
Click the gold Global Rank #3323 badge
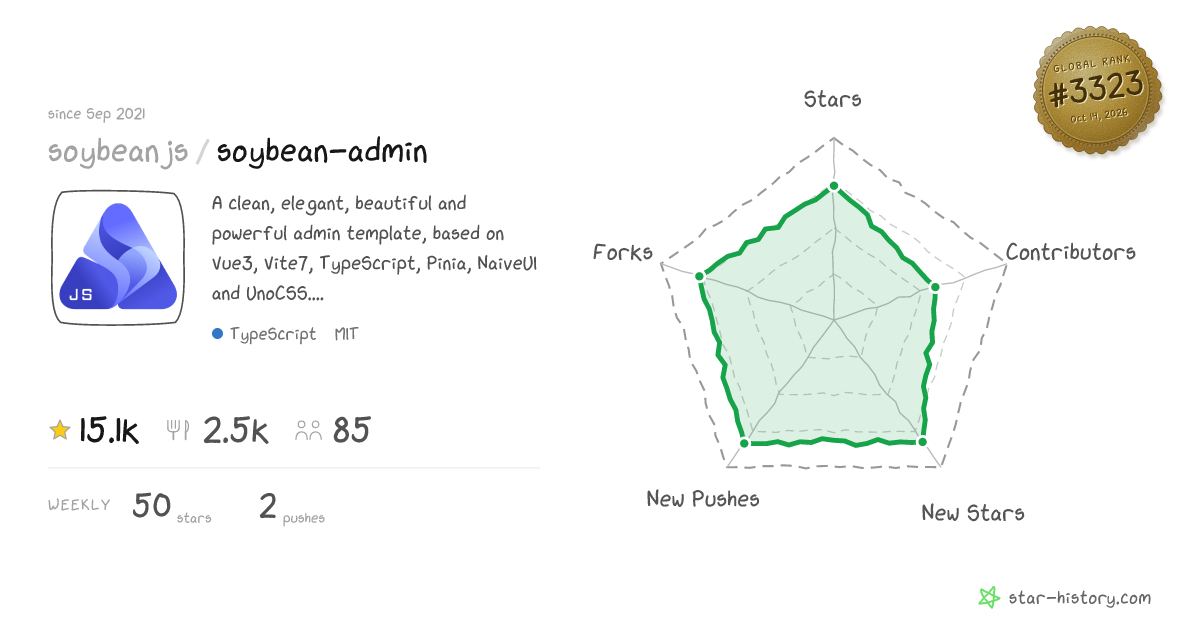click(x=1097, y=90)
